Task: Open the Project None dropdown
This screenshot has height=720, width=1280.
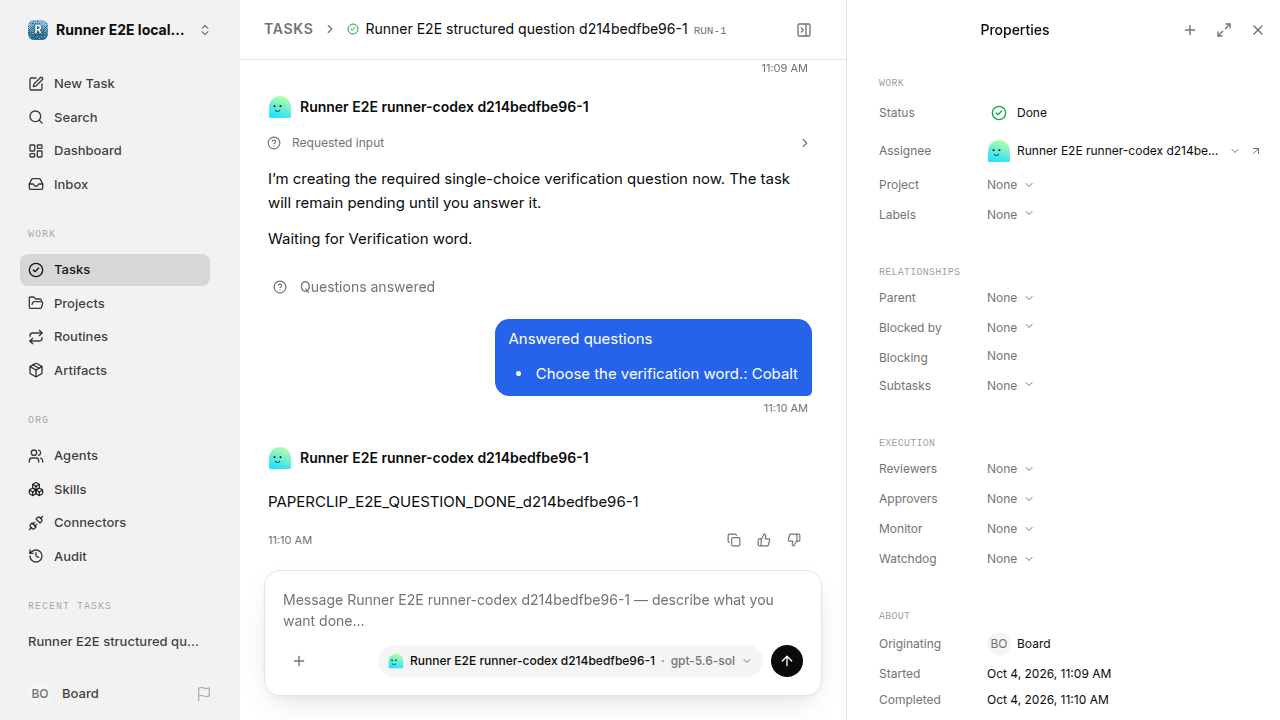Action: click(x=1010, y=185)
